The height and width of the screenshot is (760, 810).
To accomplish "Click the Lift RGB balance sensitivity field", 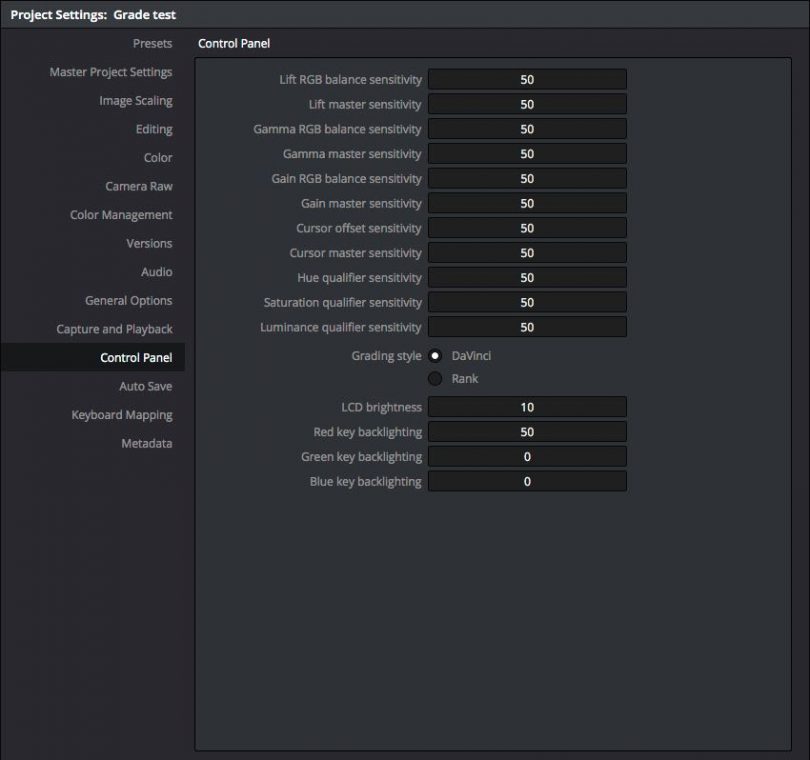I will [527, 79].
